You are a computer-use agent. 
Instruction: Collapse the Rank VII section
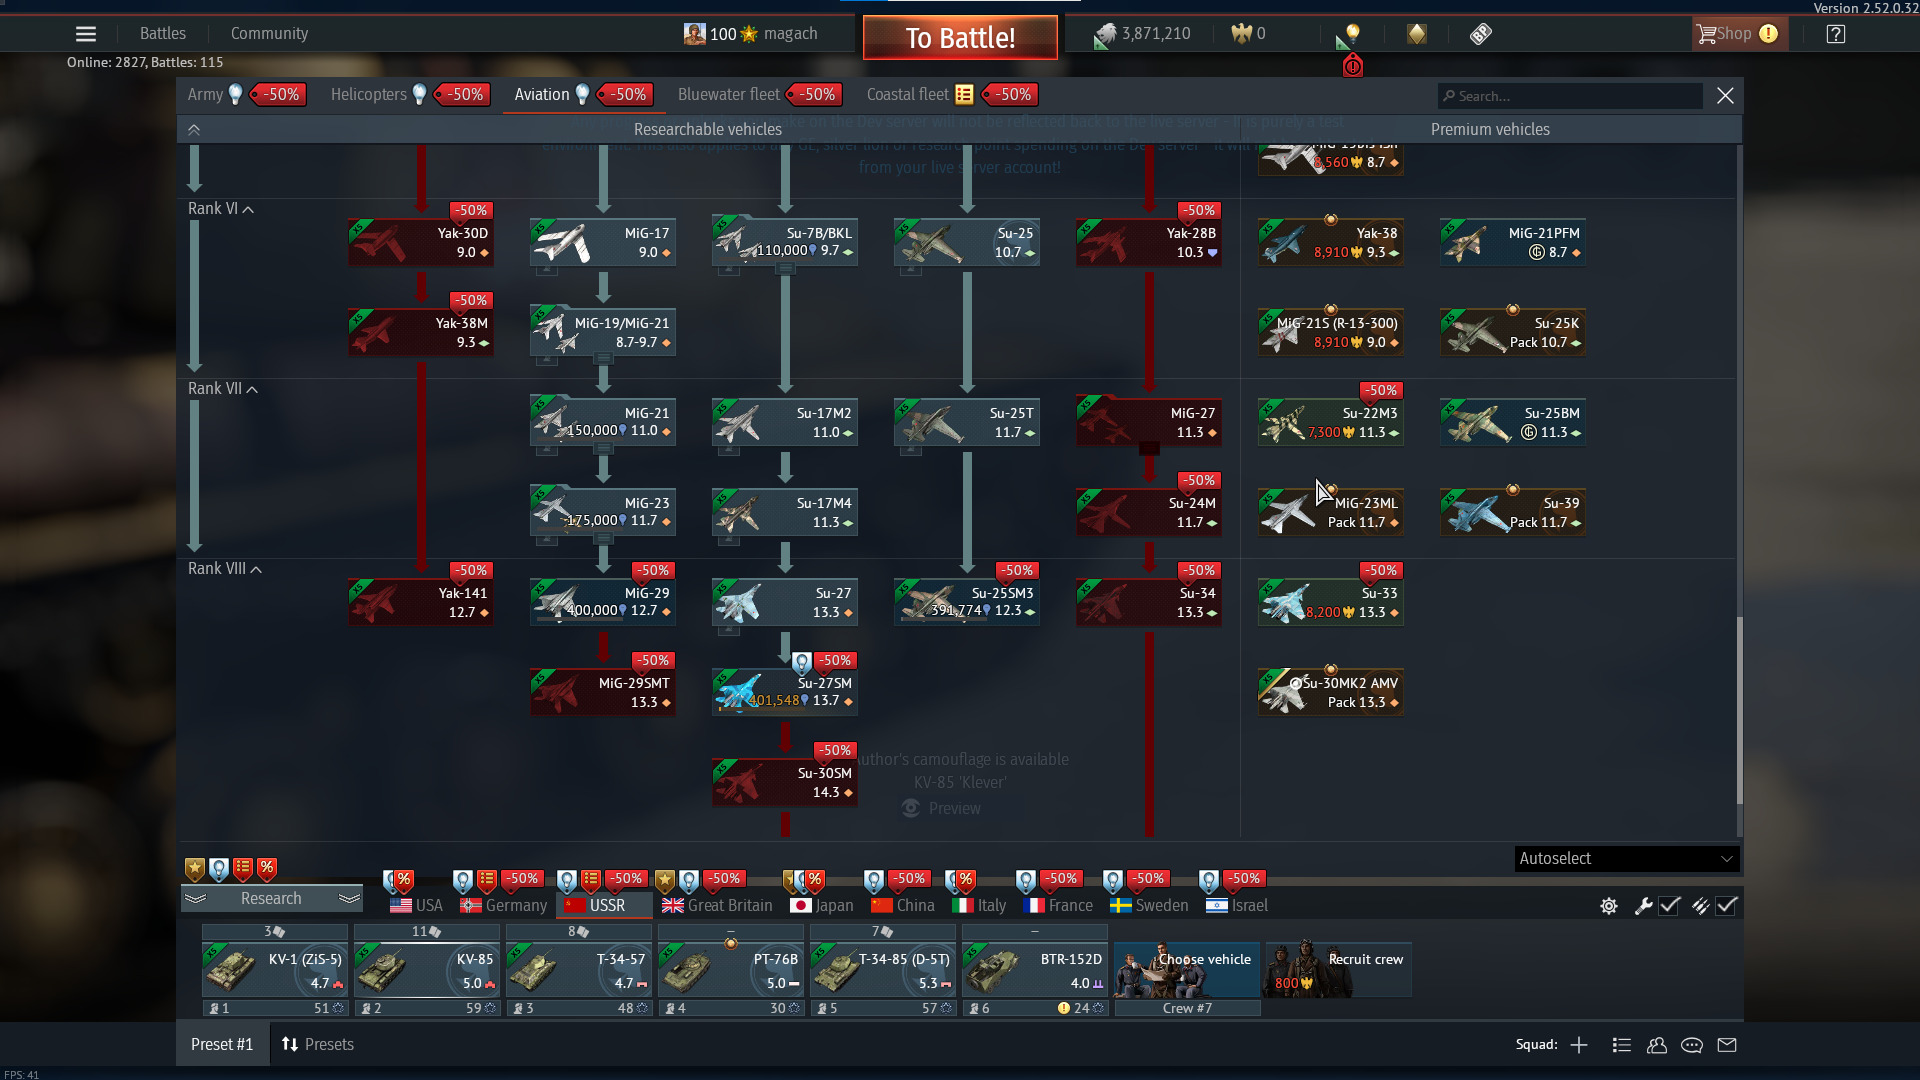(x=253, y=390)
